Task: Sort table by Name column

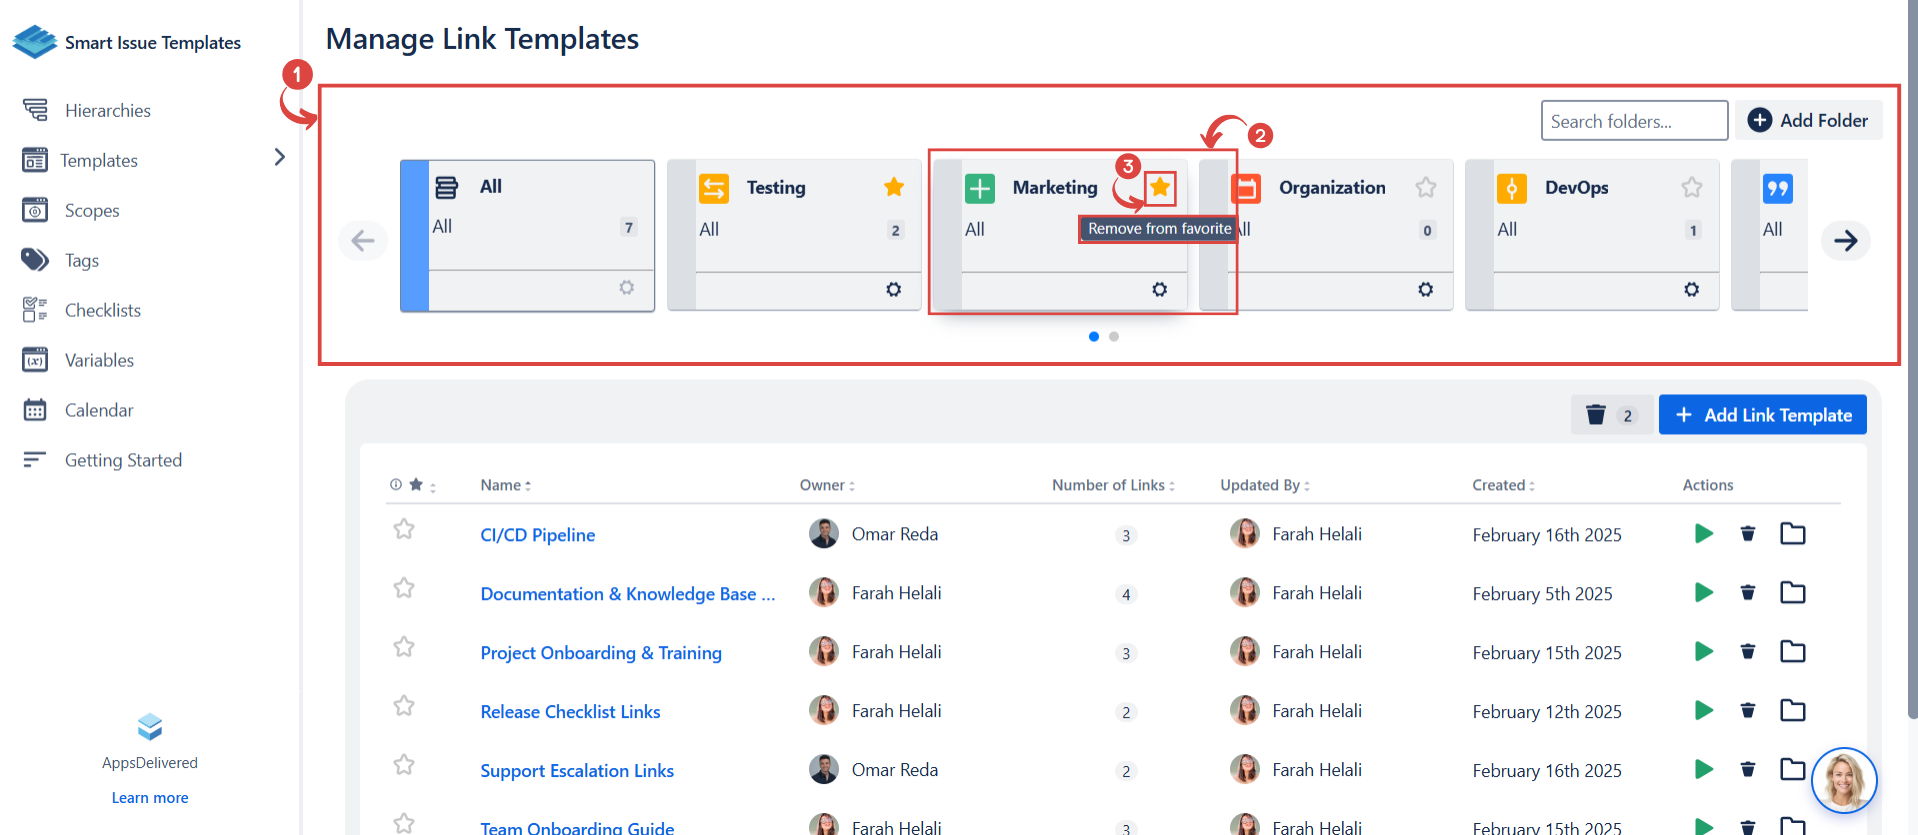Action: click(x=505, y=485)
